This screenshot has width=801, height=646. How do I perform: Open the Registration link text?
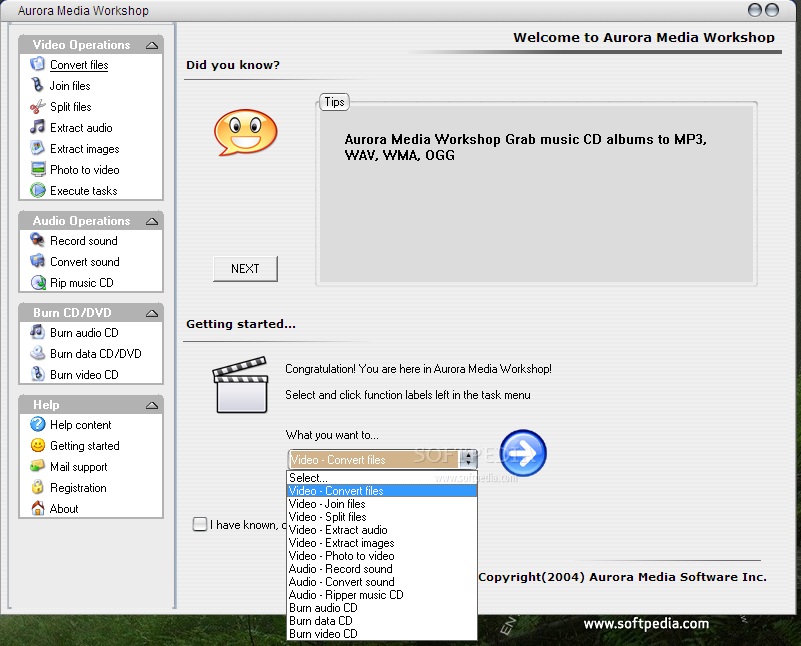click(78, 488)
